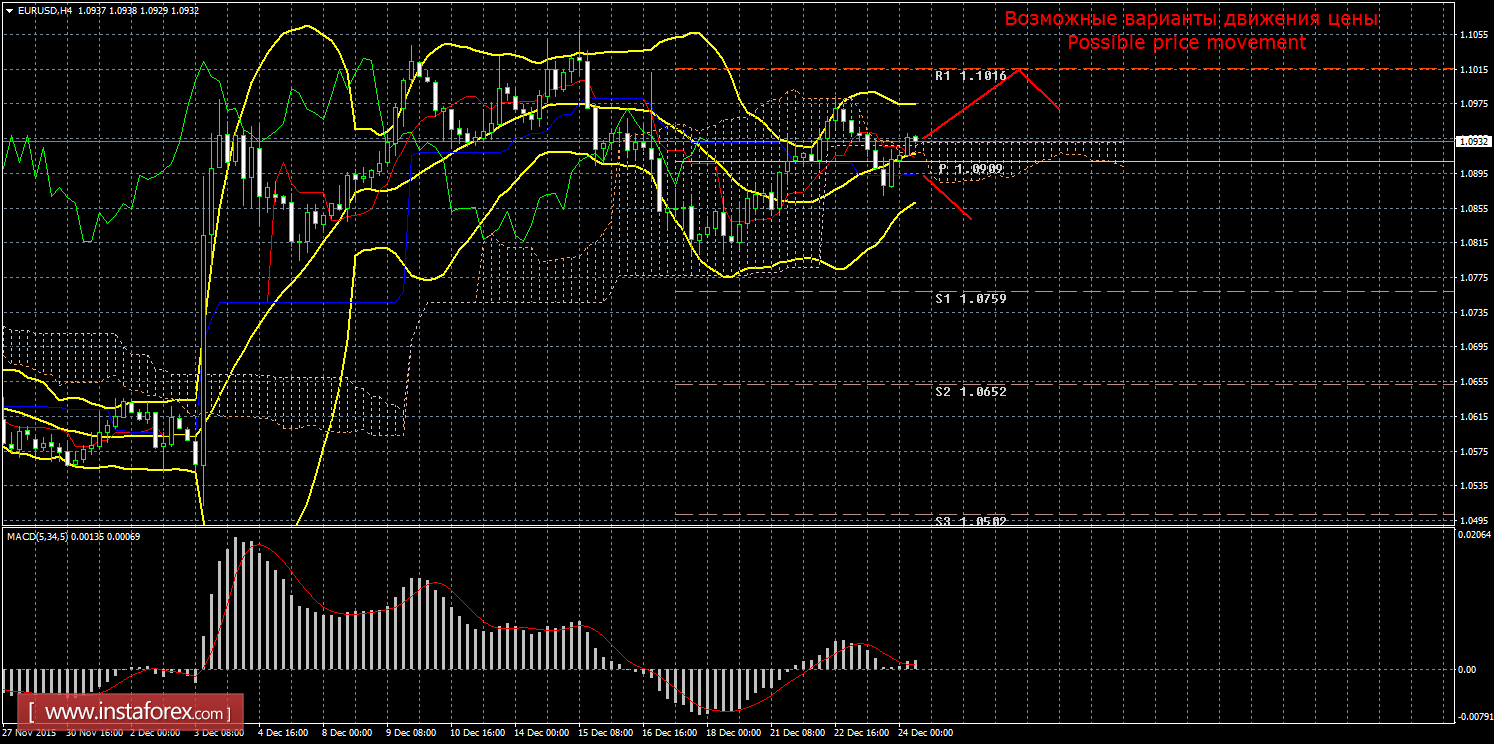Screen dimensions: 1494x744
Task: Click the S2 1.0652 support level label
Action: click(970, 391)
